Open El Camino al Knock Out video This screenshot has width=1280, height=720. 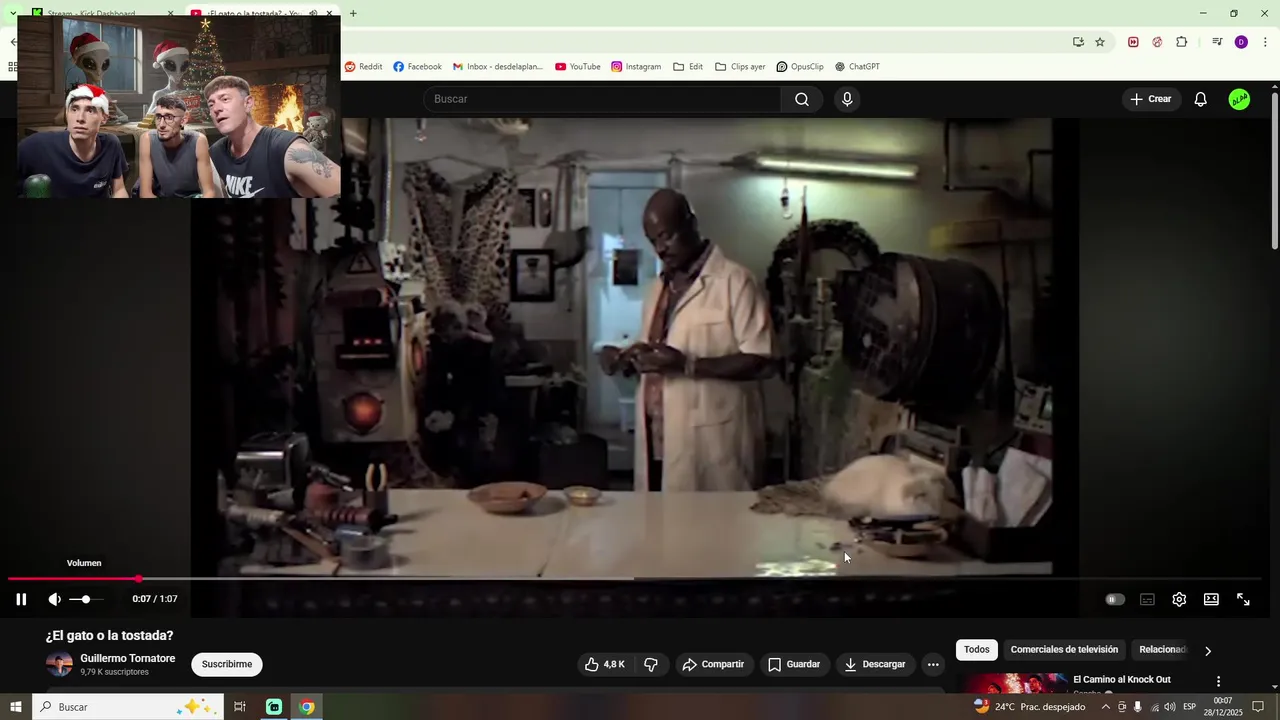(x=1122, y=680)
